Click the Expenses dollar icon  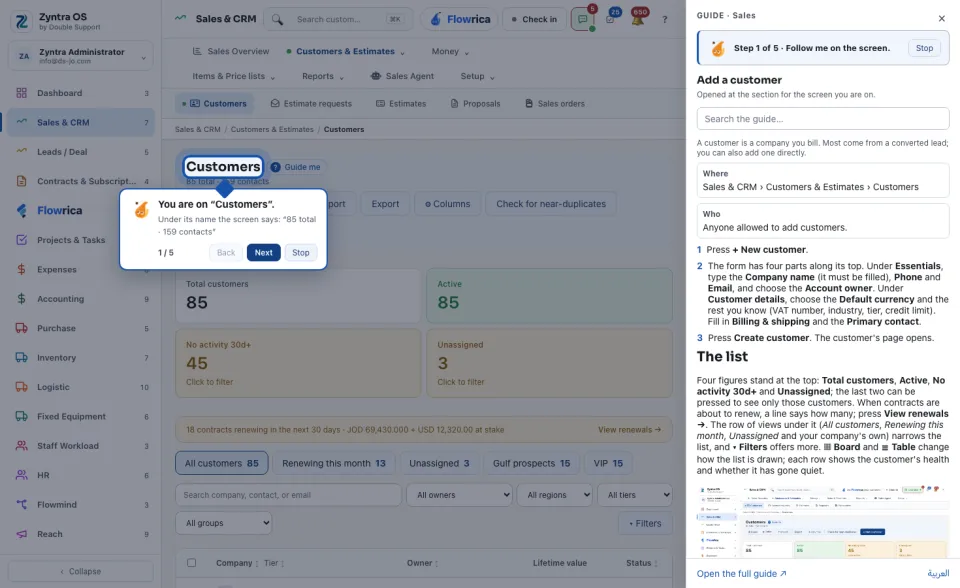[x=21, y=270]
